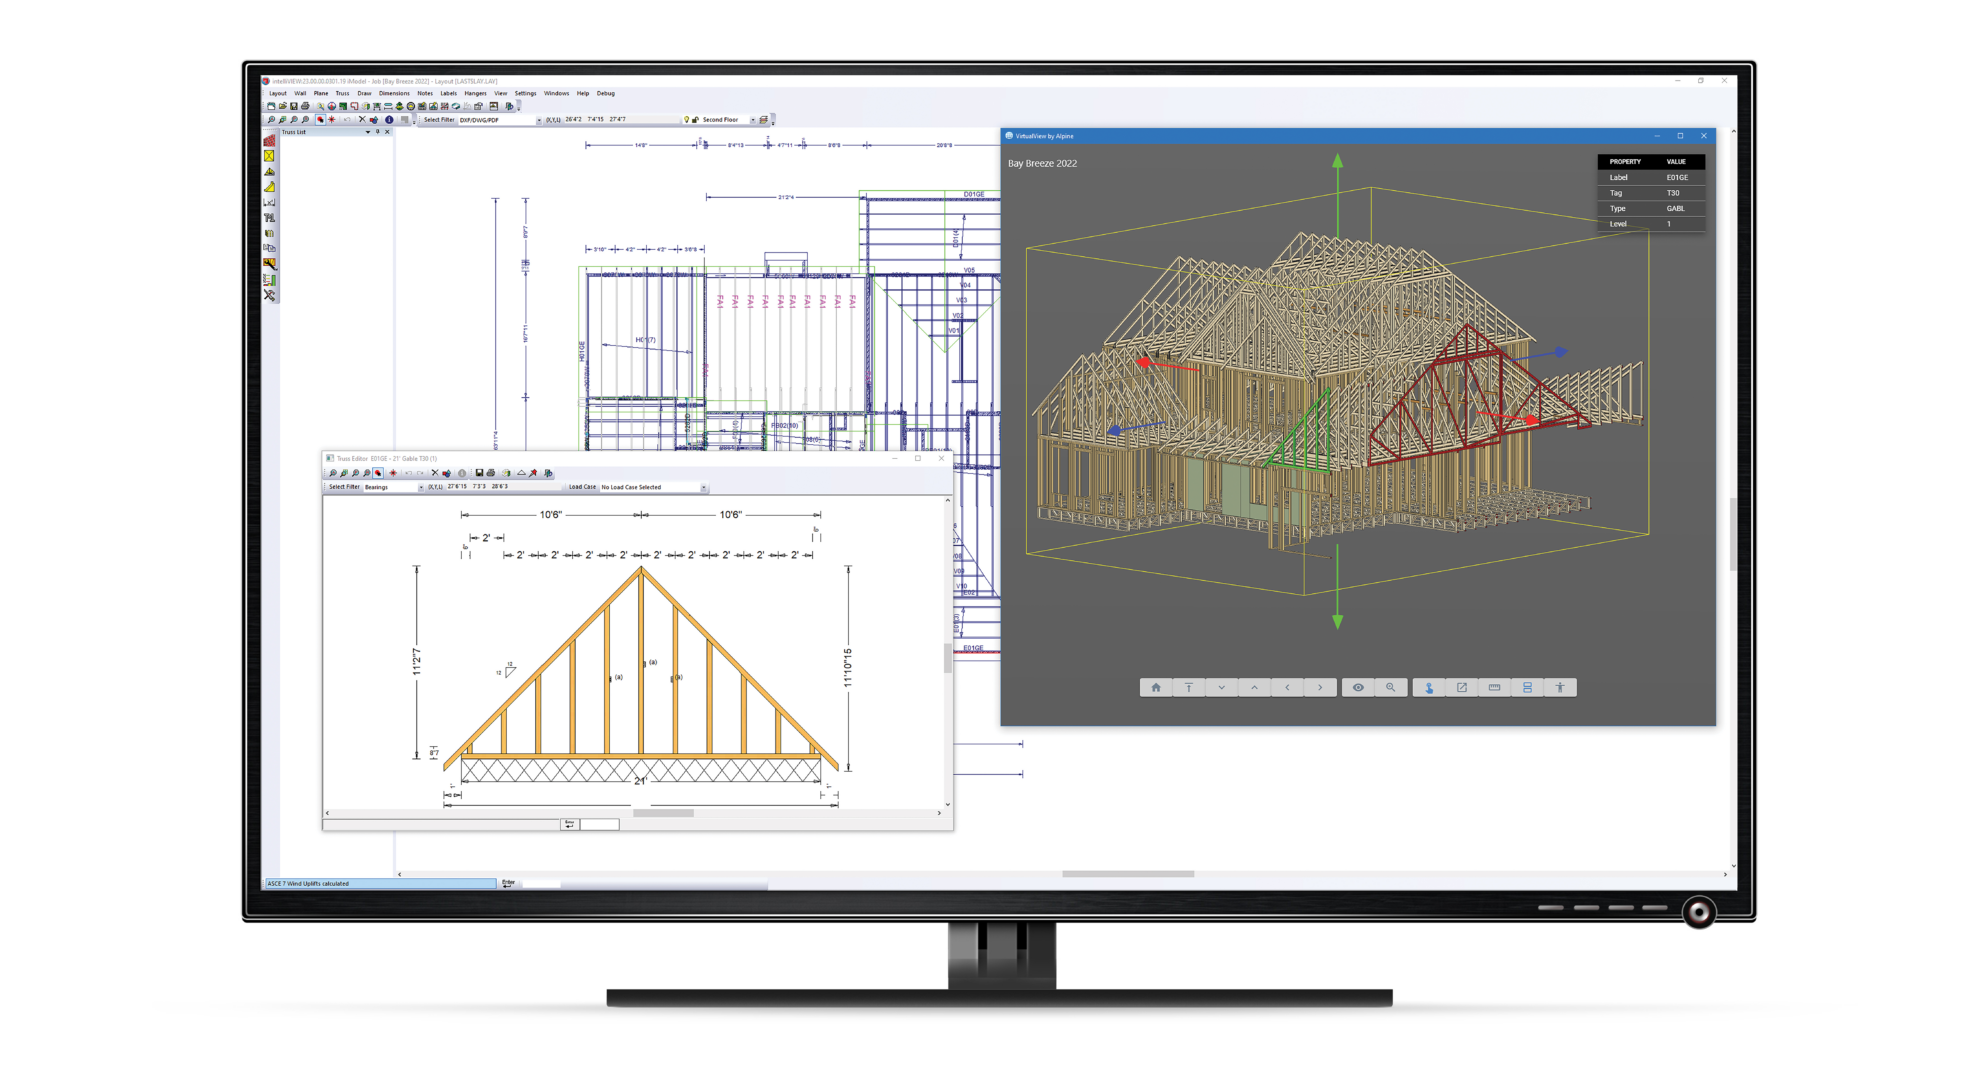Select the walk-through person tool in VirtualView
This screenshot has width=1980, height=1086.
tap(1560, 688)
